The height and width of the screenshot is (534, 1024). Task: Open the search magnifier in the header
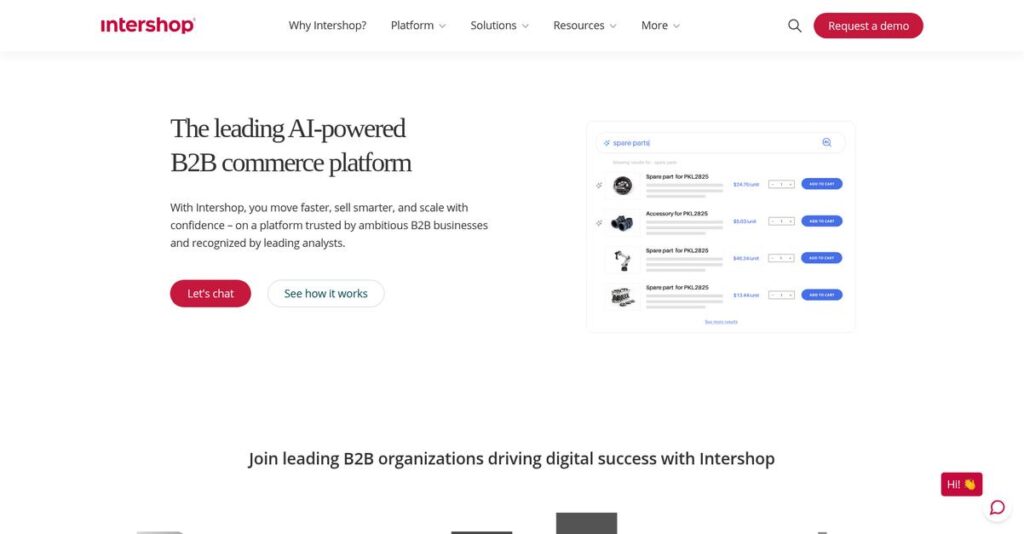click(794, 25)
